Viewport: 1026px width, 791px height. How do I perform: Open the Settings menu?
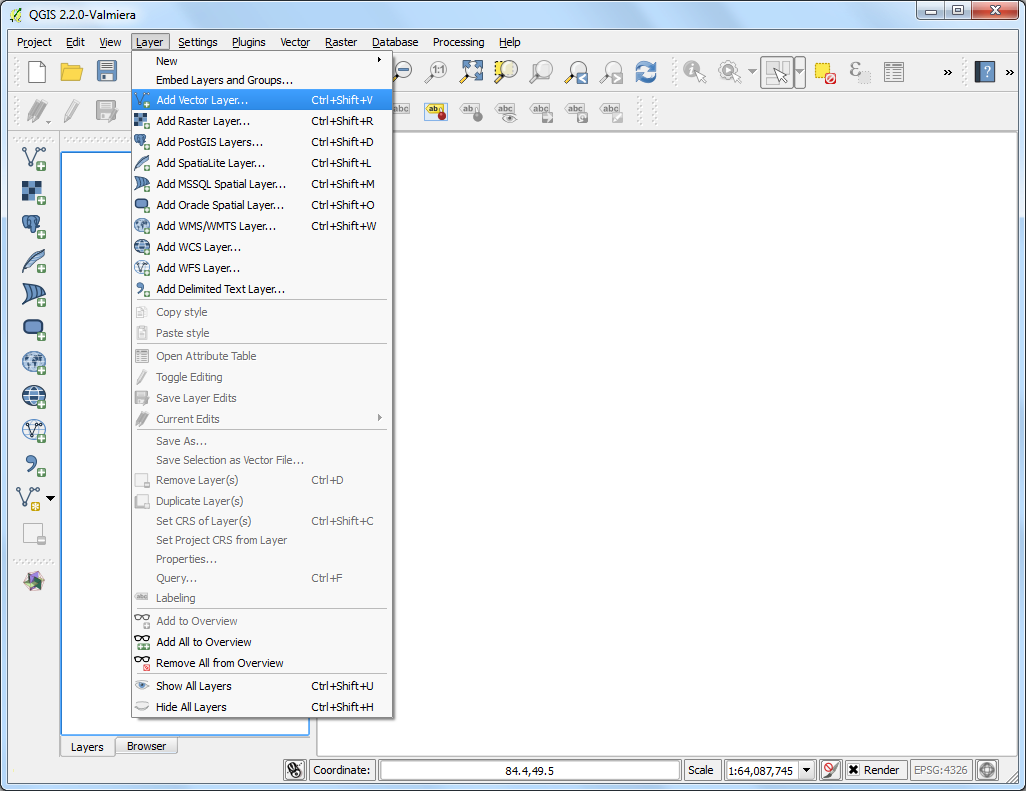(x=198, y=42)
